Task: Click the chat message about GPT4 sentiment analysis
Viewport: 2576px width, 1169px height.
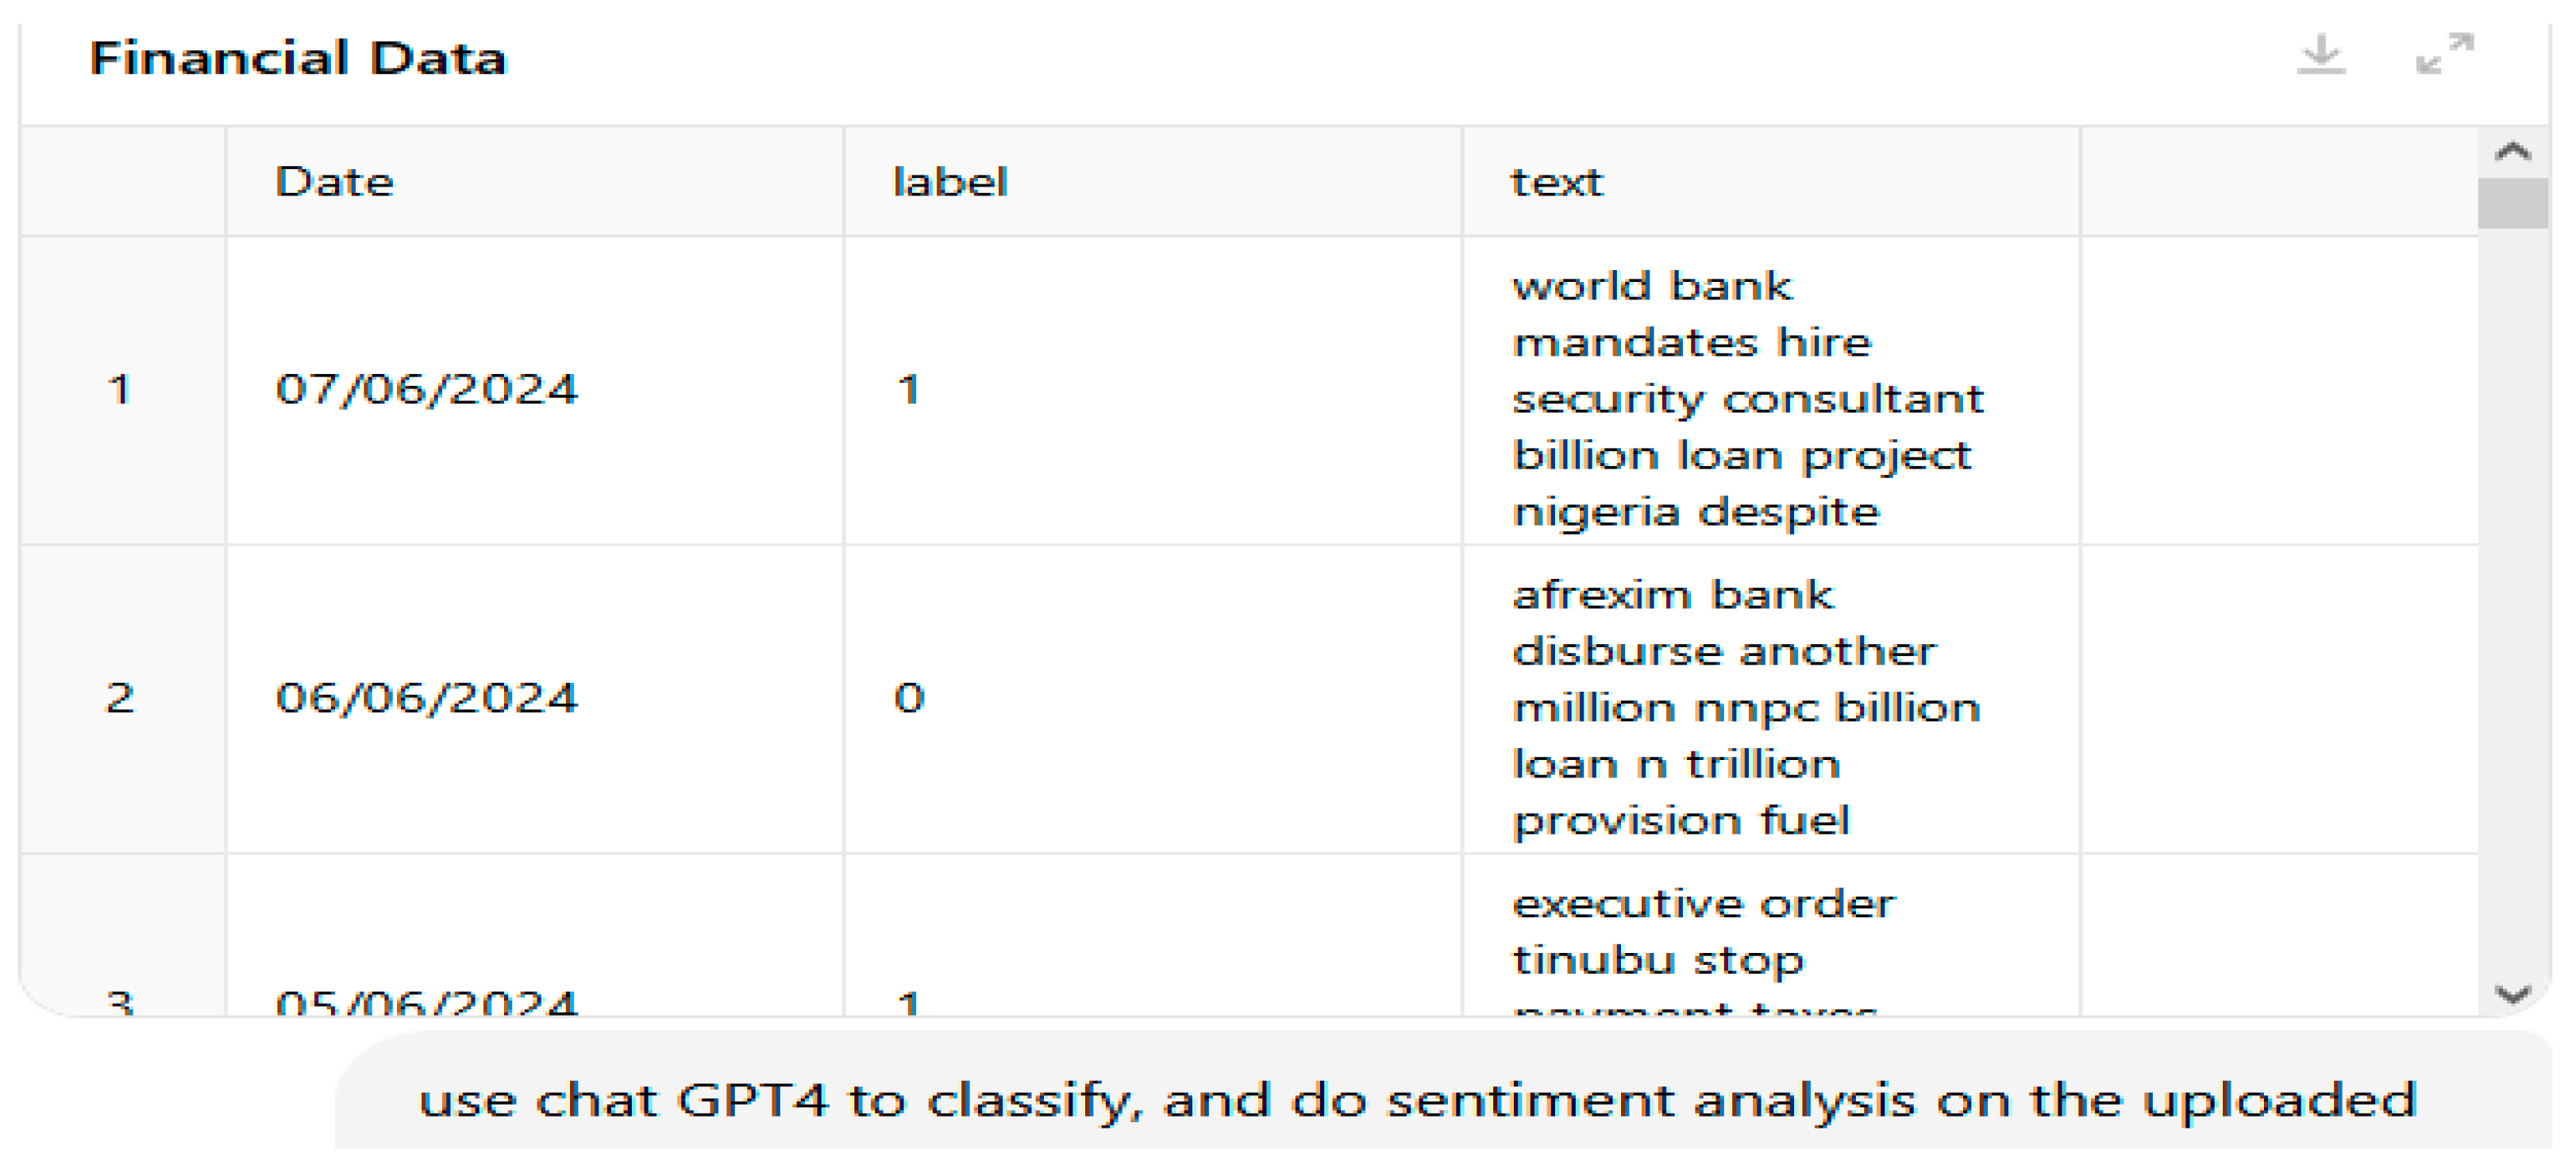Action: click(x=1416, y=1101)
